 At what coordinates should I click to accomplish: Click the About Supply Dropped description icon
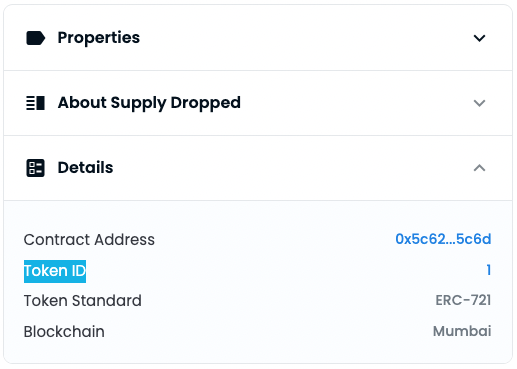pyautogui.click(x=35, y=103)
